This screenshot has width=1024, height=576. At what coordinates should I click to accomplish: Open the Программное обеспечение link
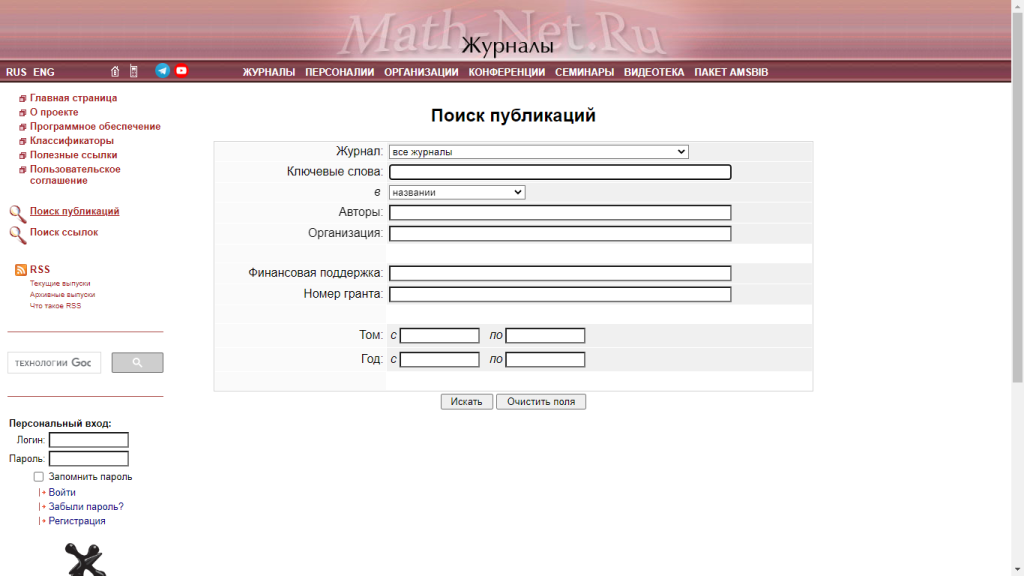point(95,127)
